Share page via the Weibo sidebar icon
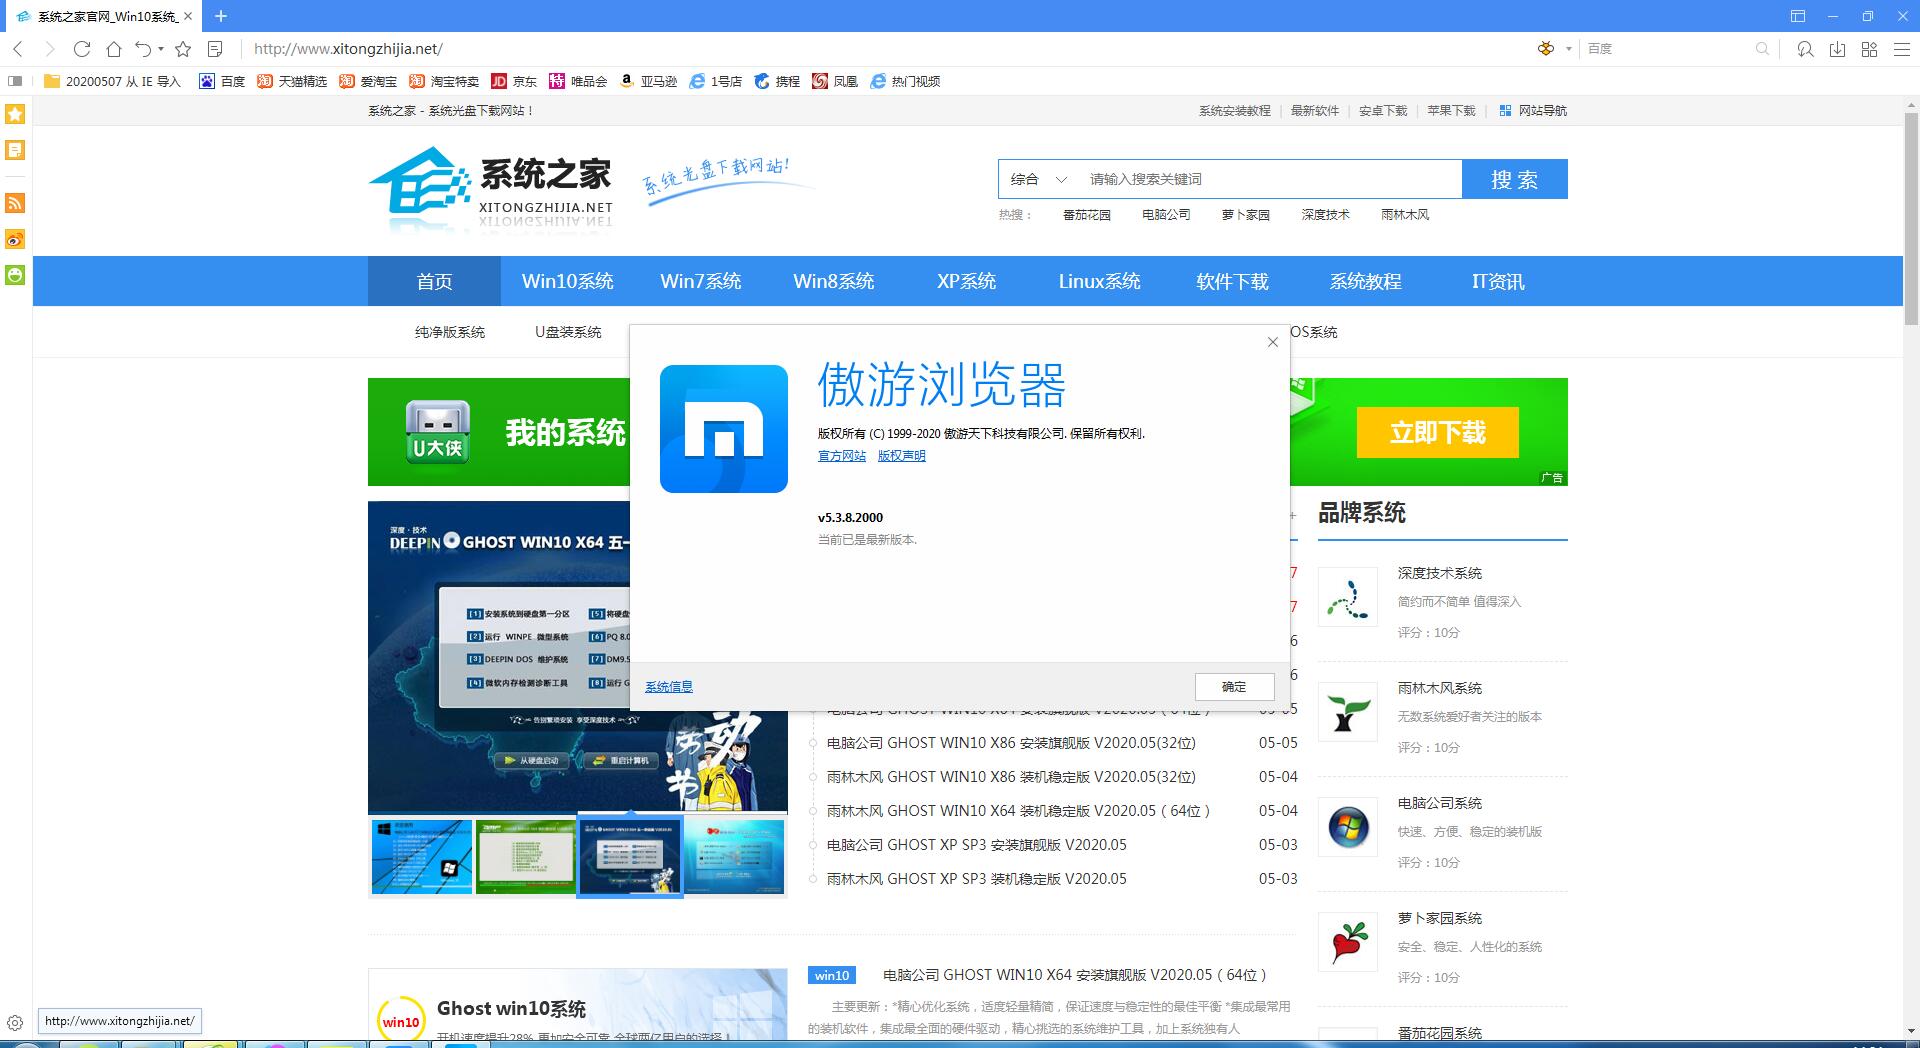This screenshot has width=1920, height=1048. (14, 240)
